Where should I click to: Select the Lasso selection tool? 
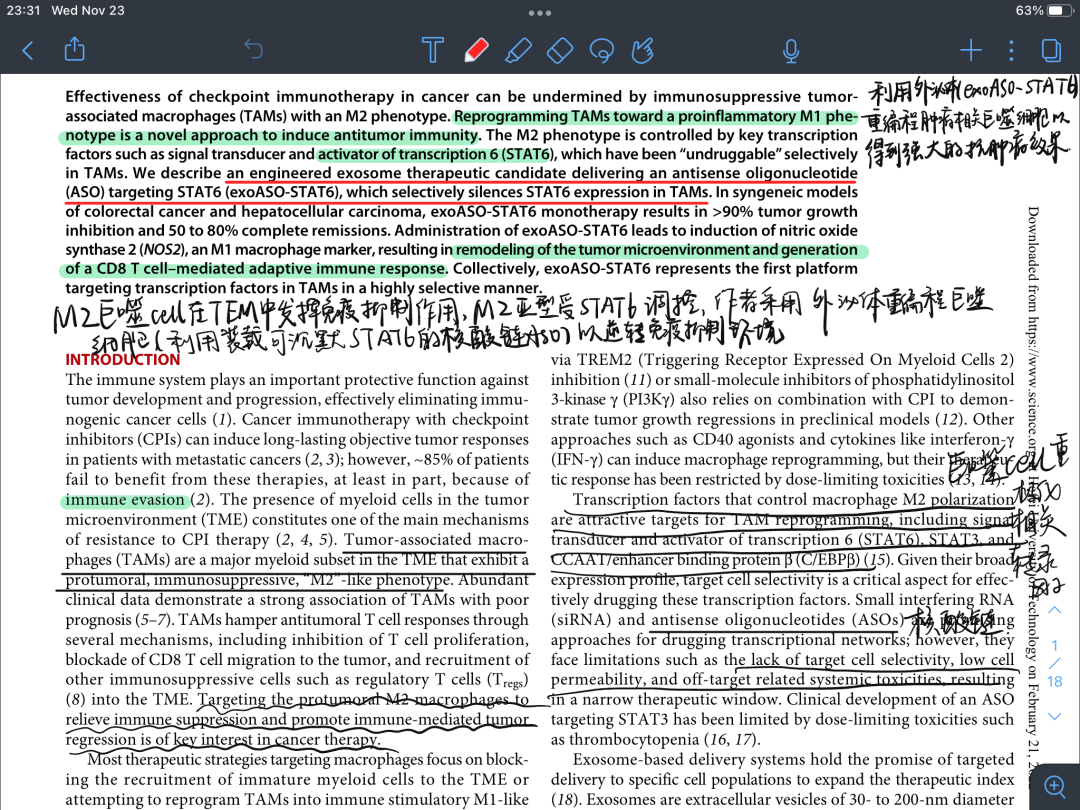602,50
